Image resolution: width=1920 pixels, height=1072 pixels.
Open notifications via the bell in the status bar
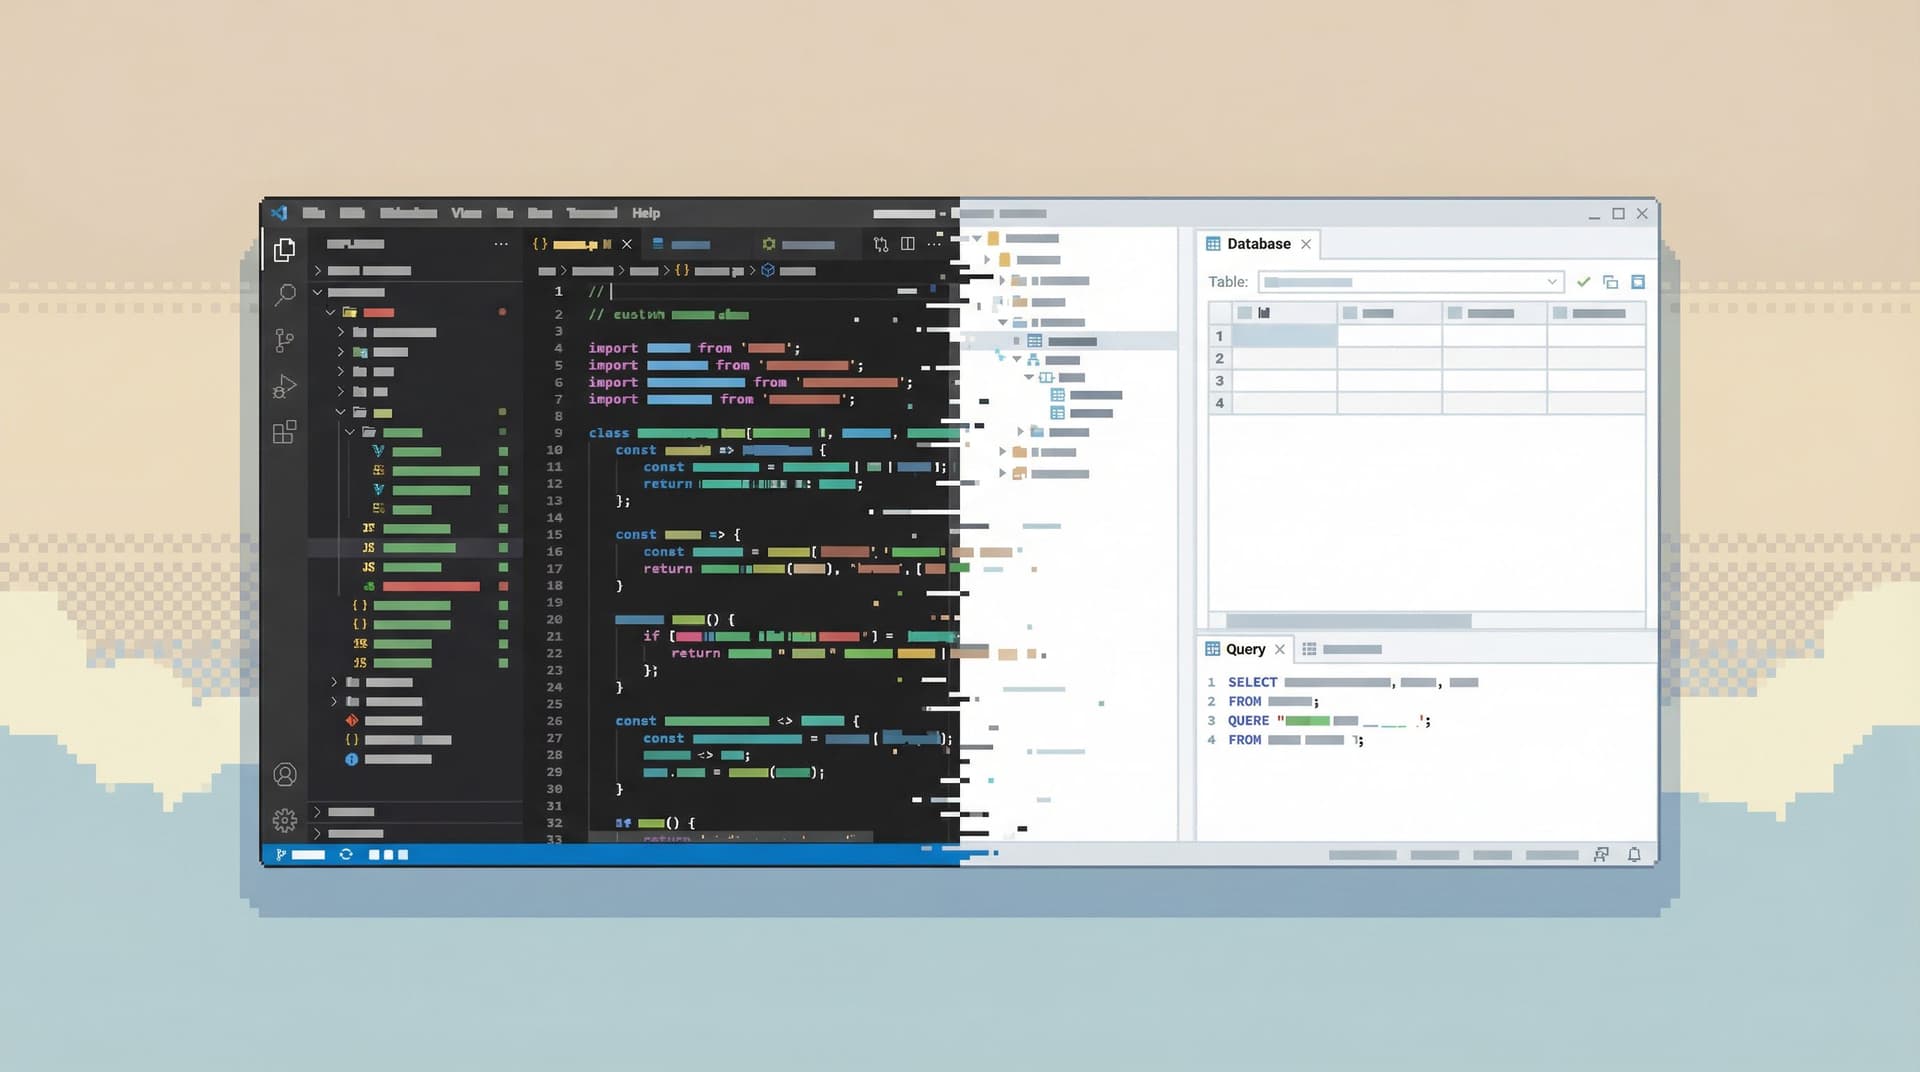(1634, 855)
